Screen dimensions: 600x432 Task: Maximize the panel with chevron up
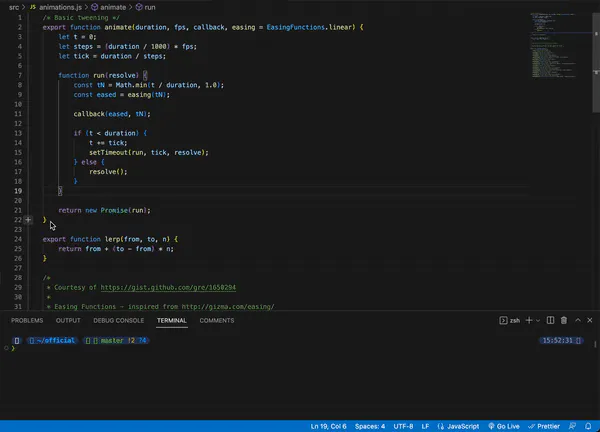[578, 320]
